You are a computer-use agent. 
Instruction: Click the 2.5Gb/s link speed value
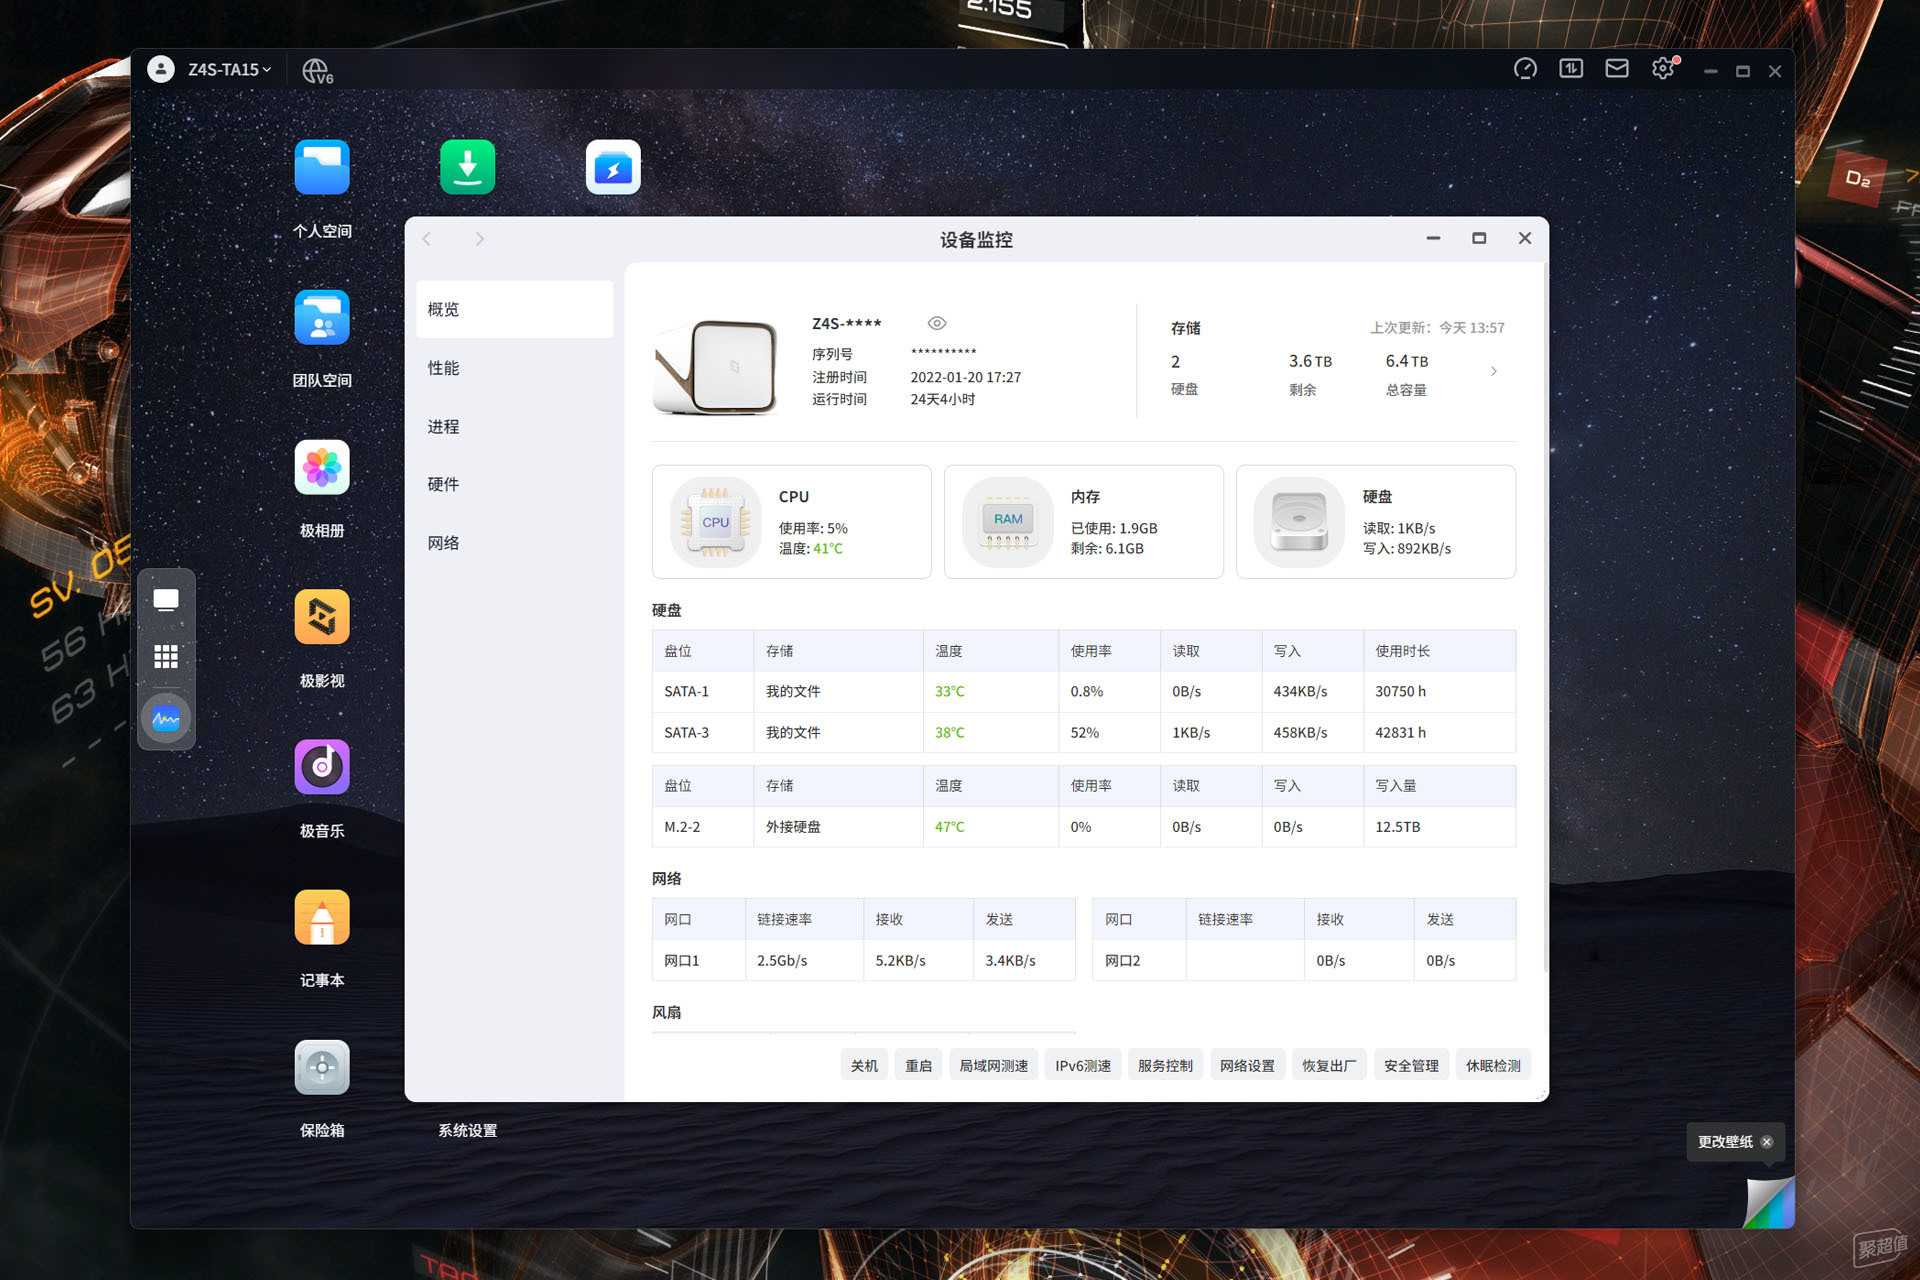point(782,960)
